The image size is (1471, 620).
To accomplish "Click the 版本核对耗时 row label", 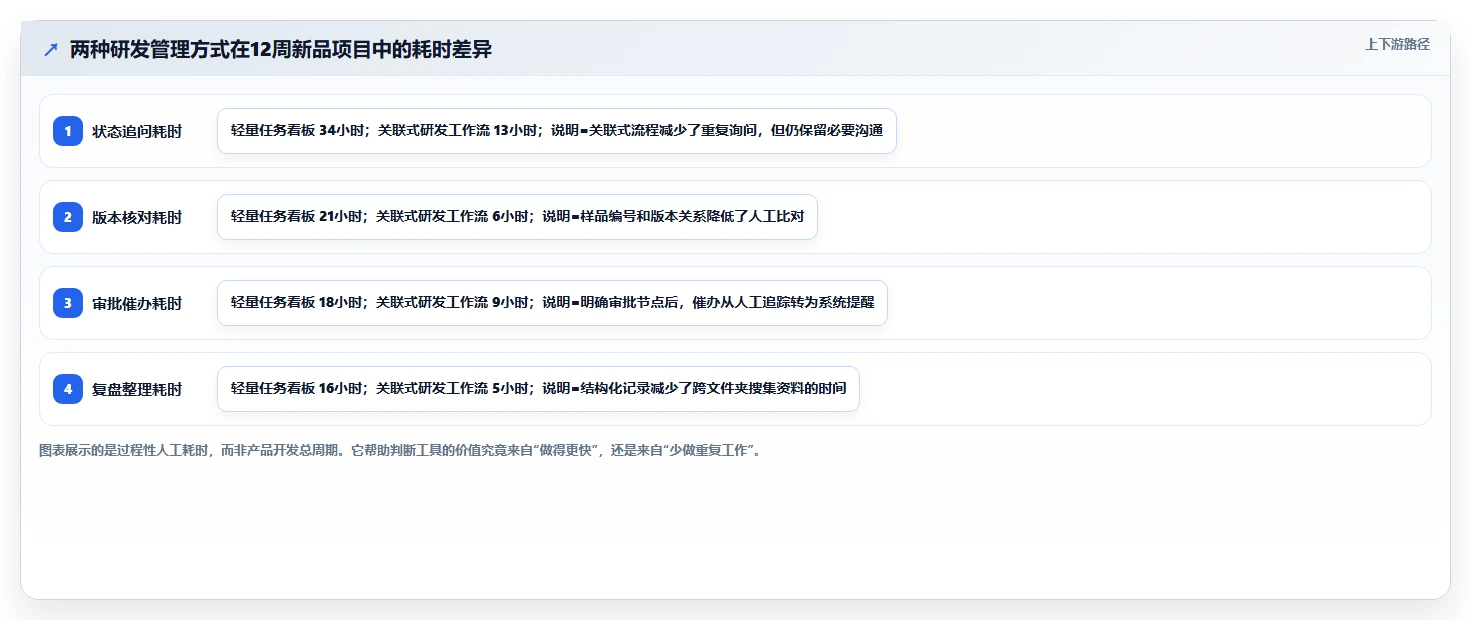I will (137, 217).
